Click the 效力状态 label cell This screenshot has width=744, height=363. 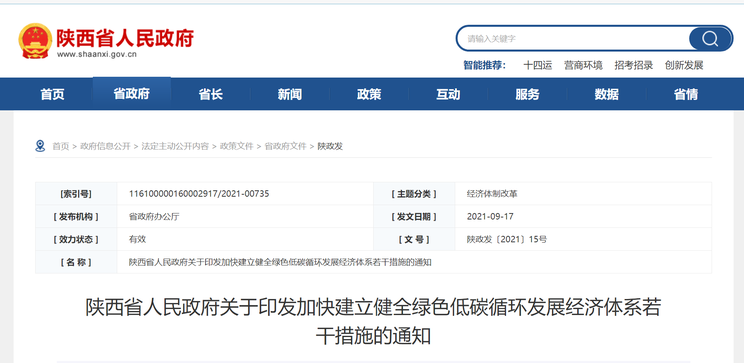click(x=76, y=239)
